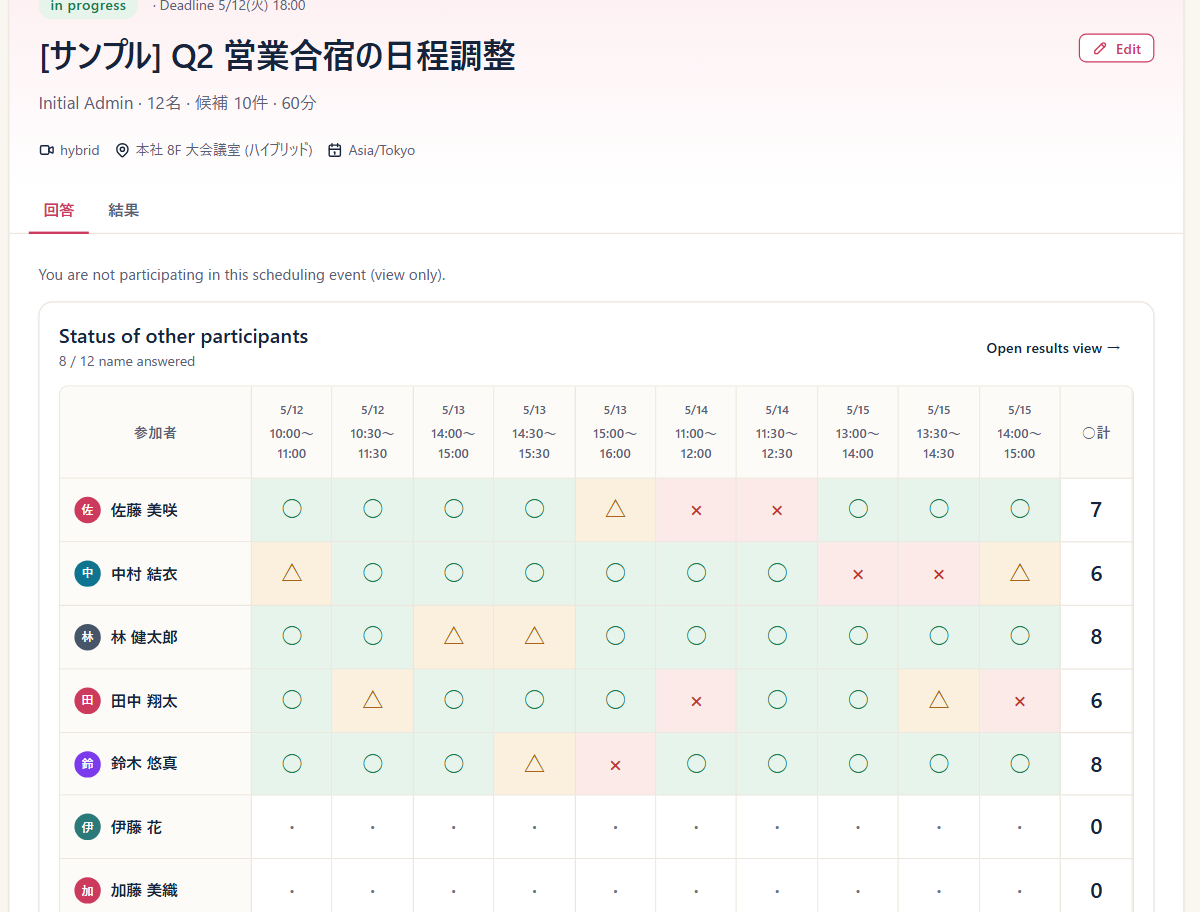Click 田中 翔太 circle for 5/13 15:00
The height and width of the screenshot is (912, 1200).
click(x=615, y=699)
